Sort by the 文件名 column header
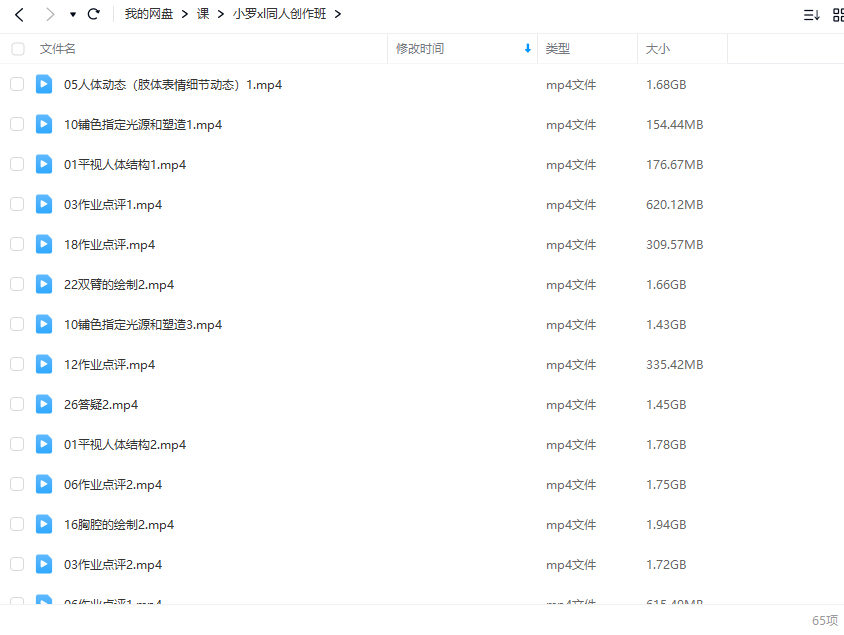844x635 pixels. (58, 49)
